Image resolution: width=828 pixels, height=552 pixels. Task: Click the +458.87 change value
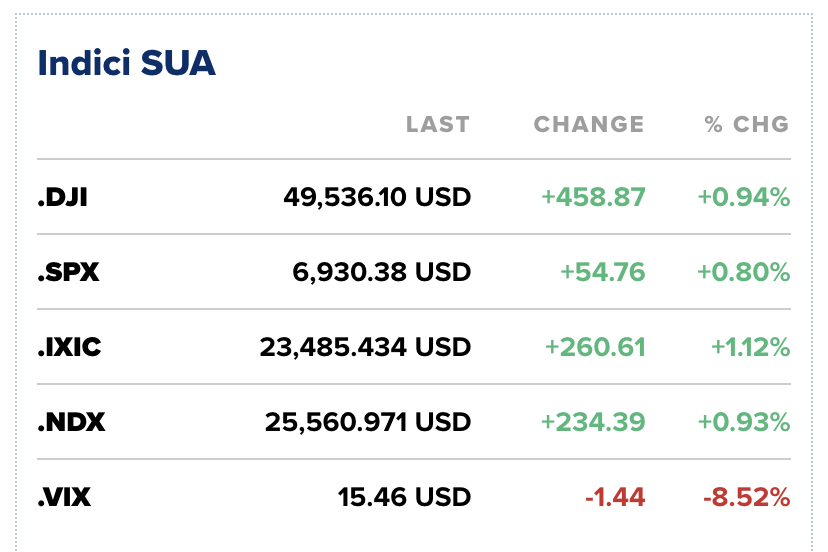tap(594, 197)
